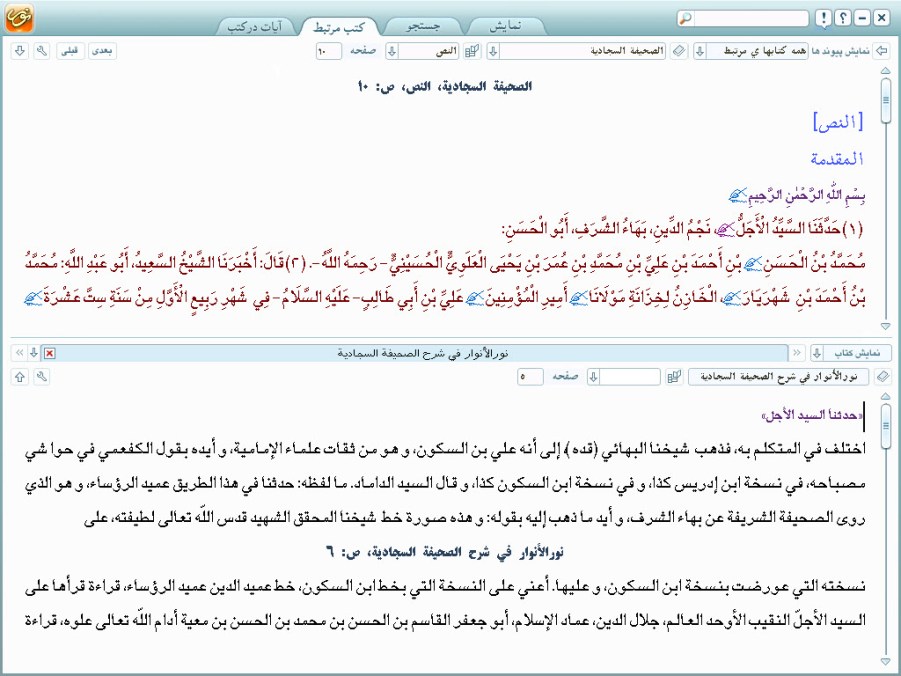
Task: Click the المقدمة heading link
Action: pos(837,159)
